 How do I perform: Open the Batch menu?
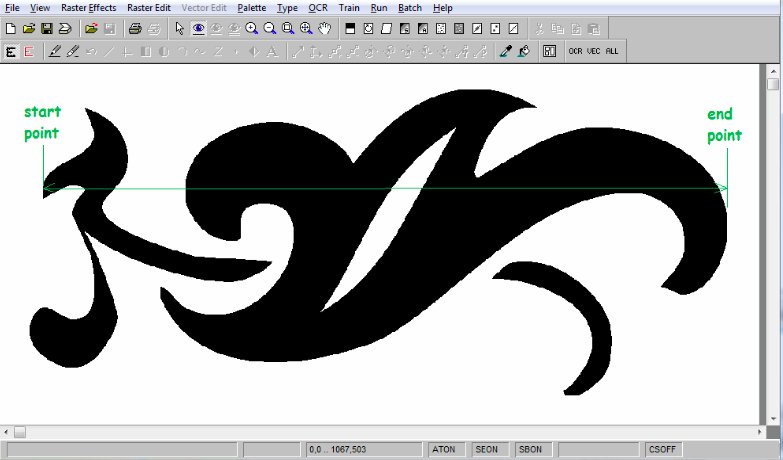point(410,7)
